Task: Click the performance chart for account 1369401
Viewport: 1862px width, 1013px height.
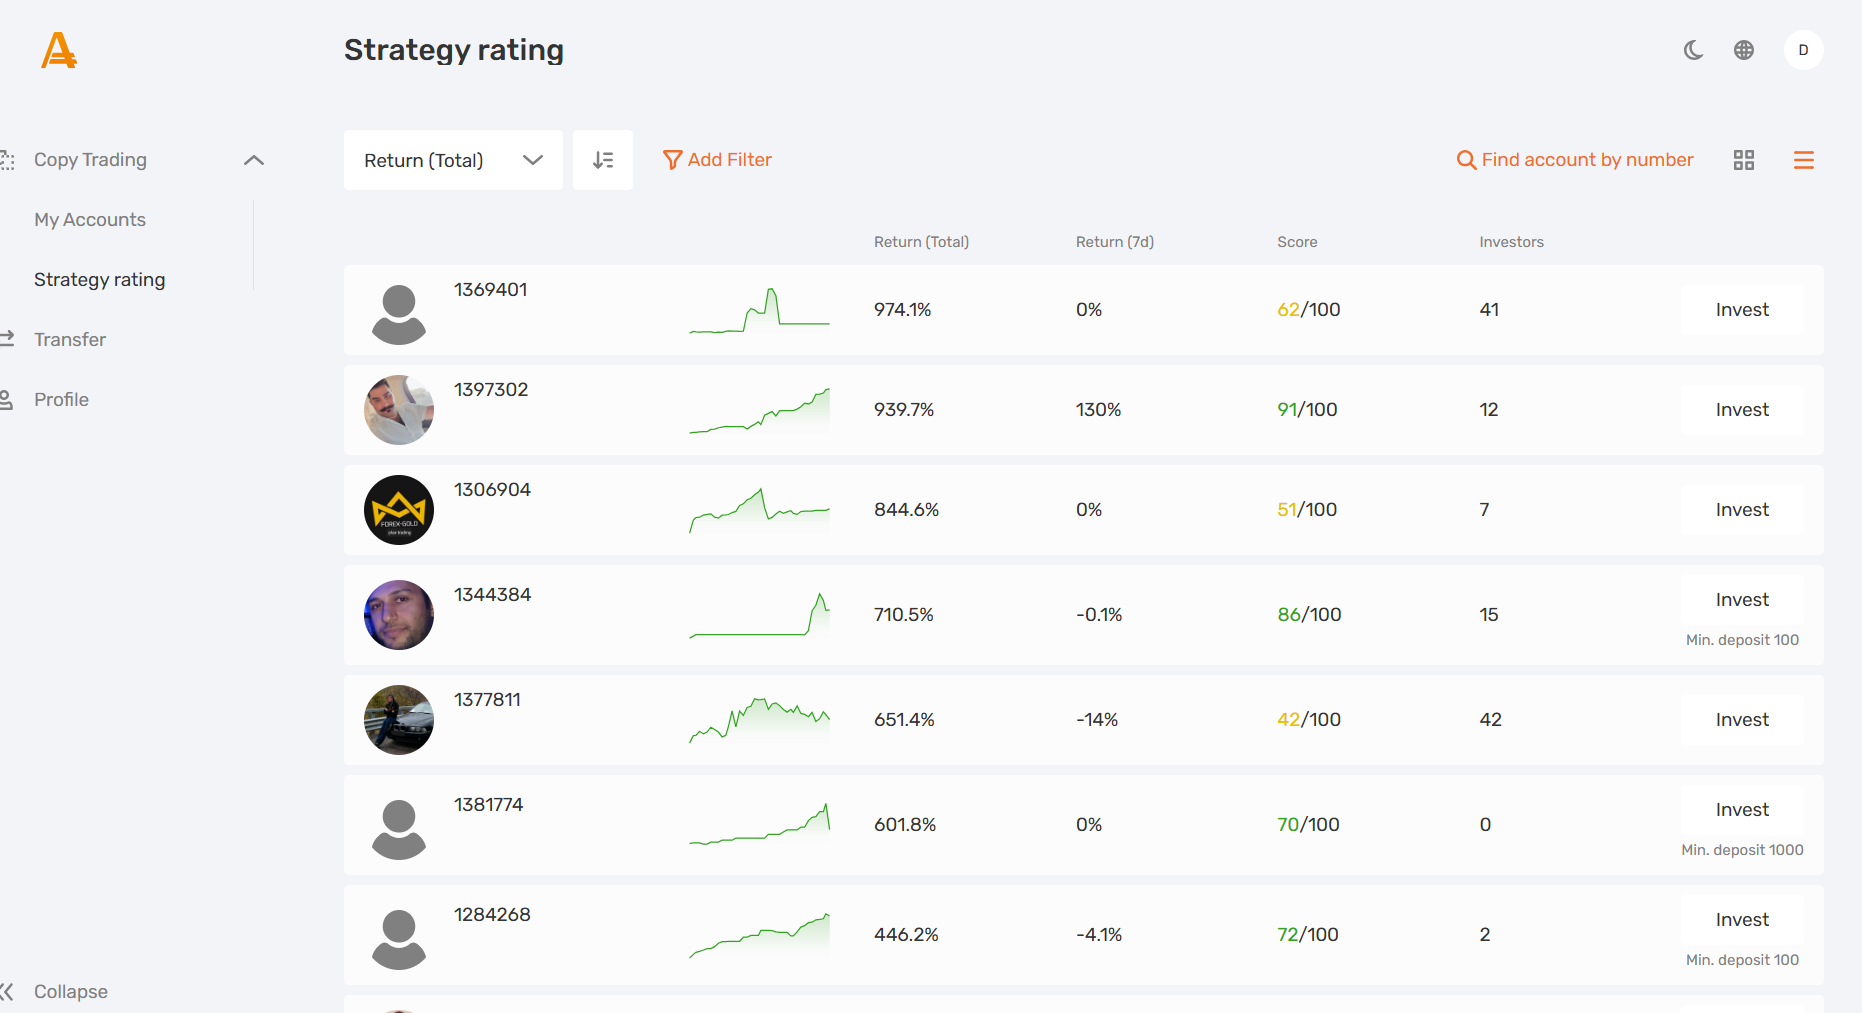Action: click(x=760, y=309)
